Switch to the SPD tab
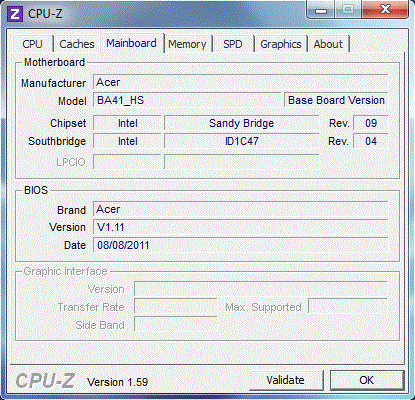This screenshot has width=415, height=400. [233, 44]
